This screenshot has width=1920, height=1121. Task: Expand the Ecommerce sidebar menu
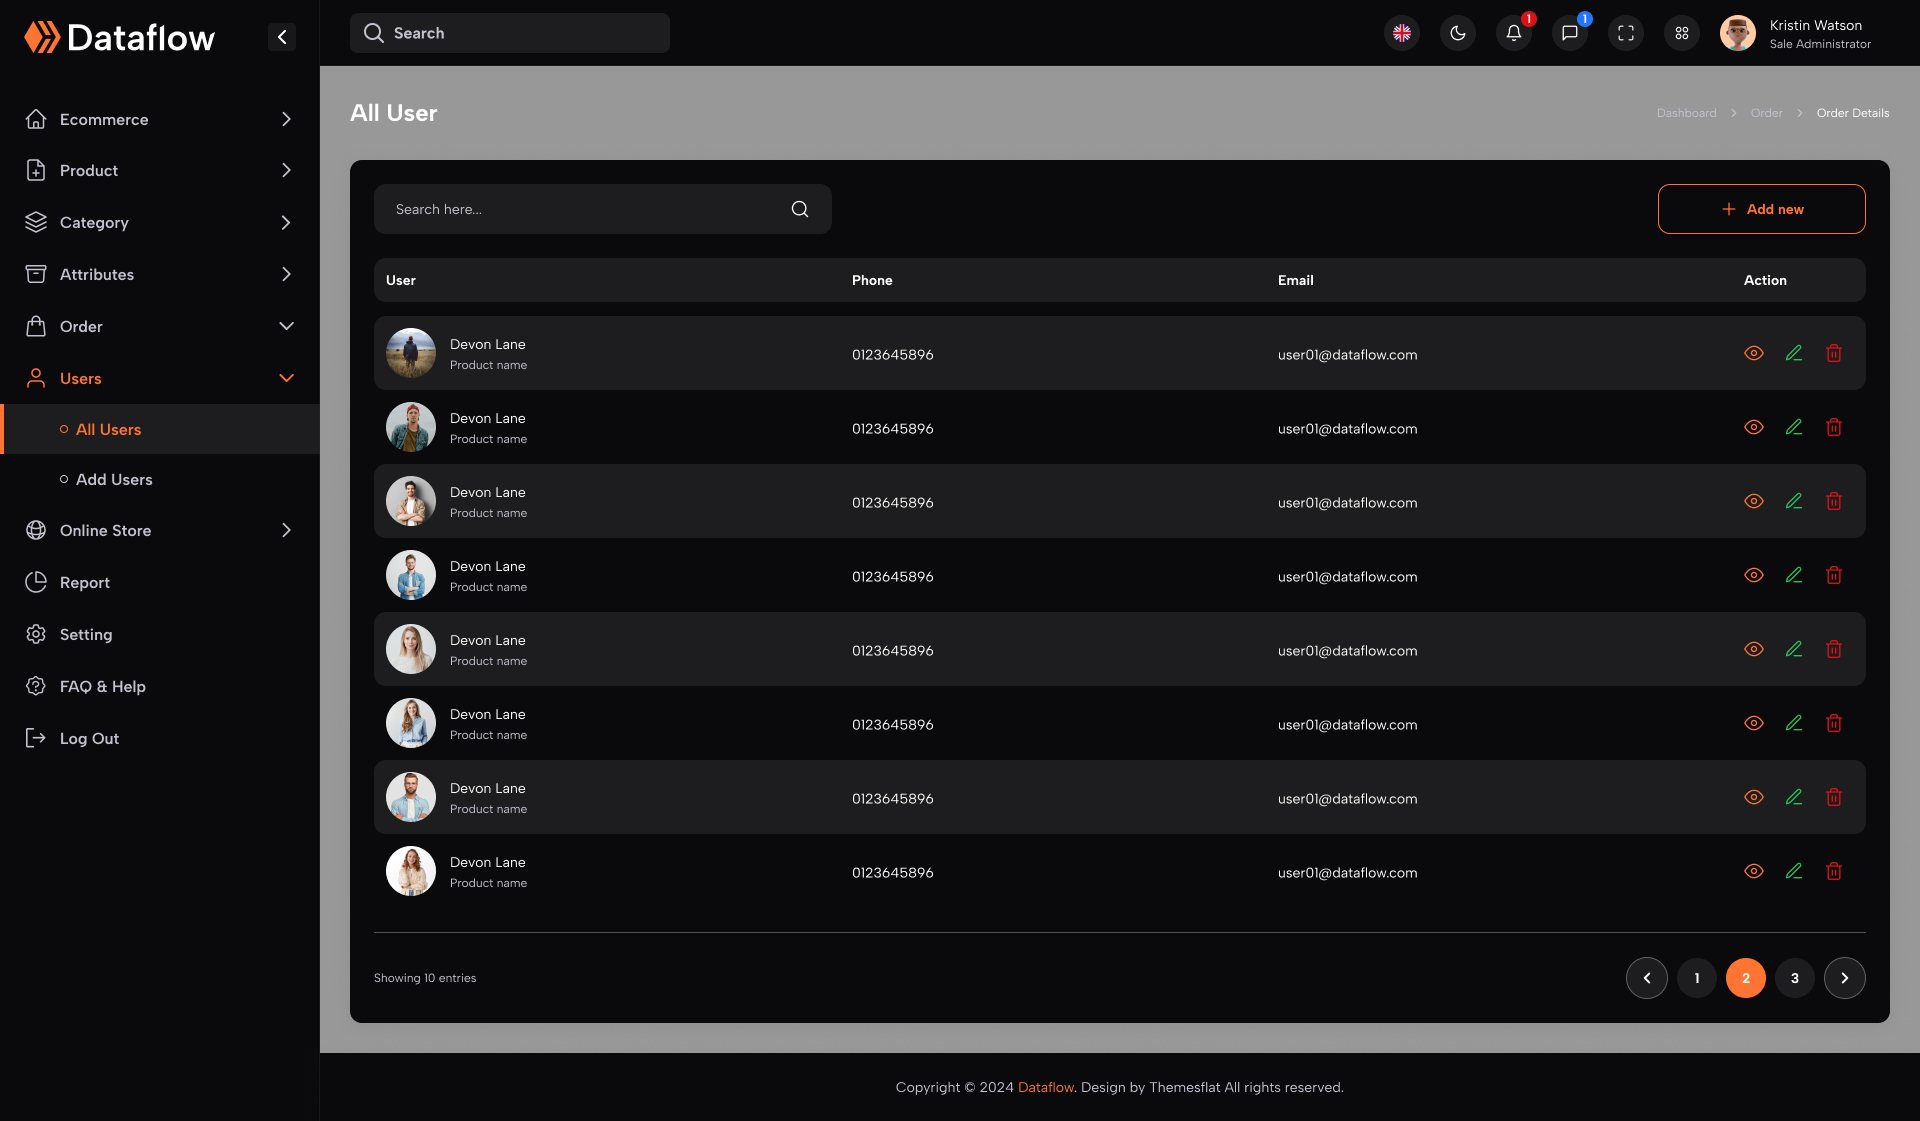pos(103,119)
